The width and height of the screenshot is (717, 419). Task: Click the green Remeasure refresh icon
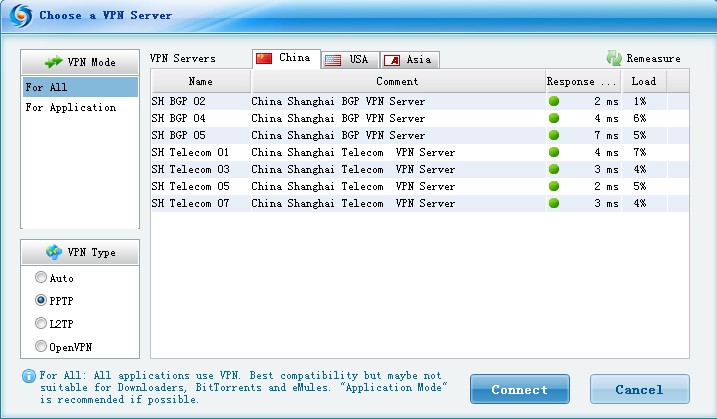coord(614,58)
